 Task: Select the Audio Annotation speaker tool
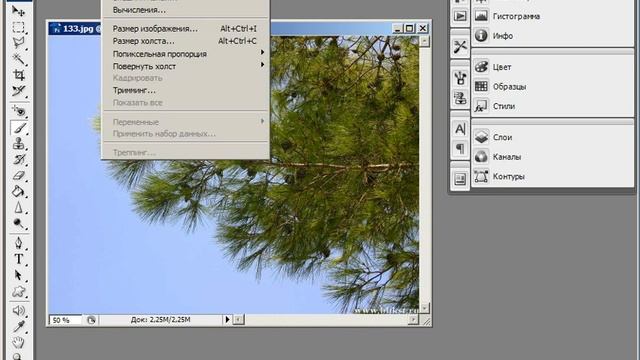pos(18,311)
